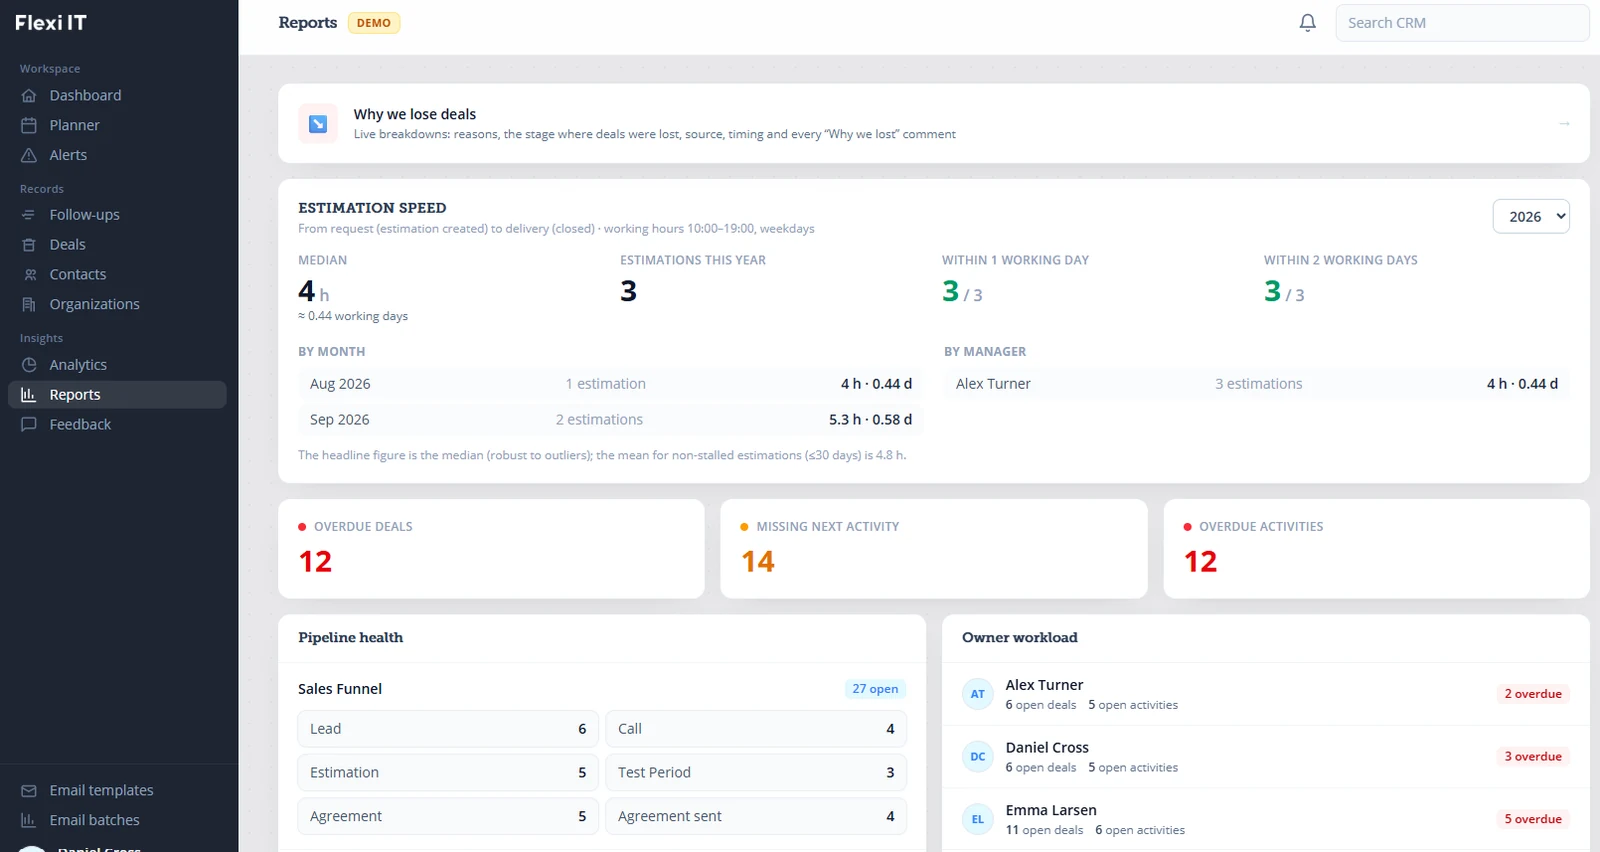The image size is (1600, 852).
Task: Click the Contacts people icon
Action: pos(29,275)
